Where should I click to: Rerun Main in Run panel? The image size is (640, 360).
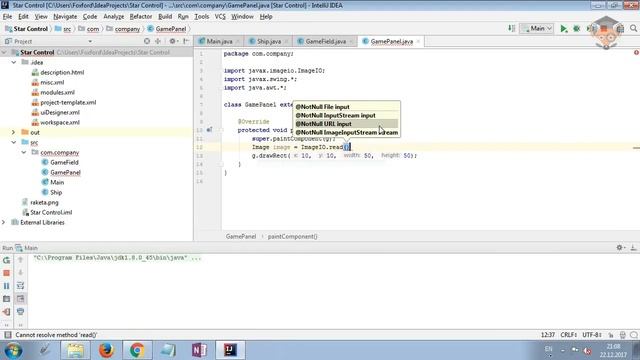pos(7,260)
